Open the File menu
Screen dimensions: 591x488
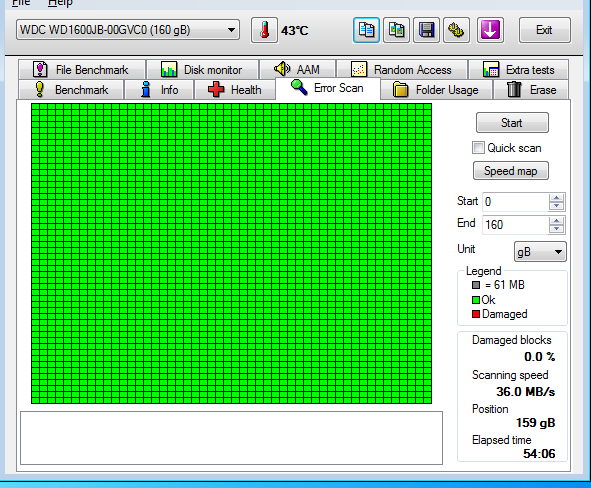[x=21, y=3]
